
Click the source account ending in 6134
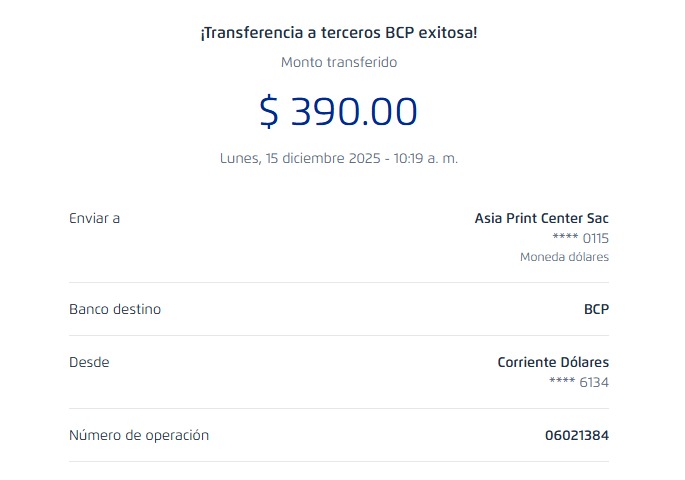click(x=579, y=382)
